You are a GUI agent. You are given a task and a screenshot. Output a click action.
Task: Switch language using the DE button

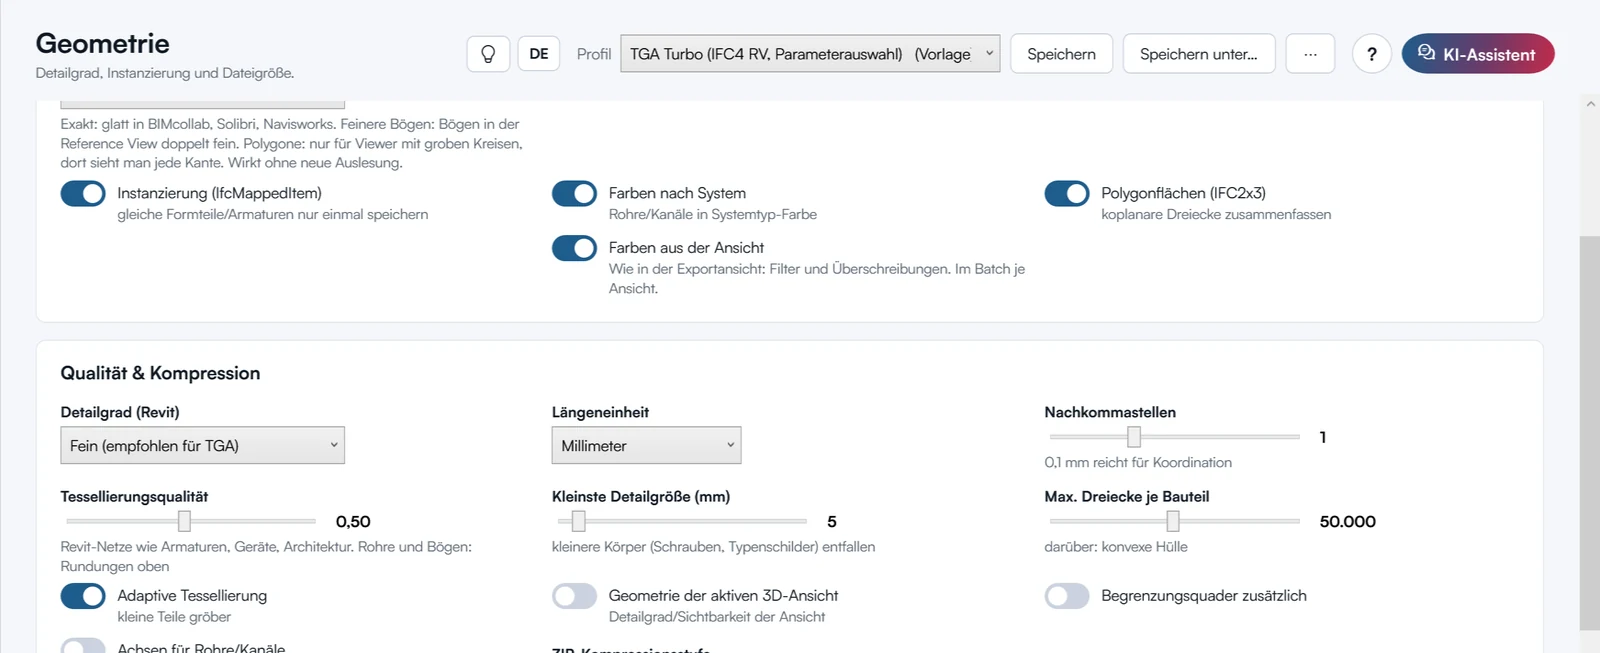(x=539, y=54)
